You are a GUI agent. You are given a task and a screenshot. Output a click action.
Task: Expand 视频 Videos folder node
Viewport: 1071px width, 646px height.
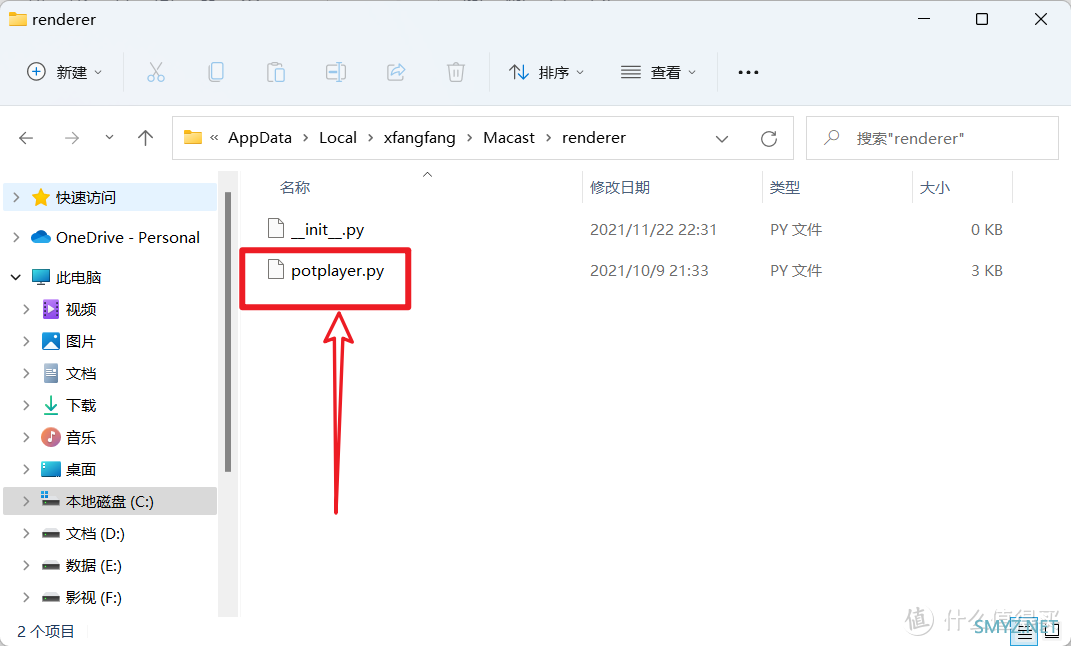tap(26, 309)
